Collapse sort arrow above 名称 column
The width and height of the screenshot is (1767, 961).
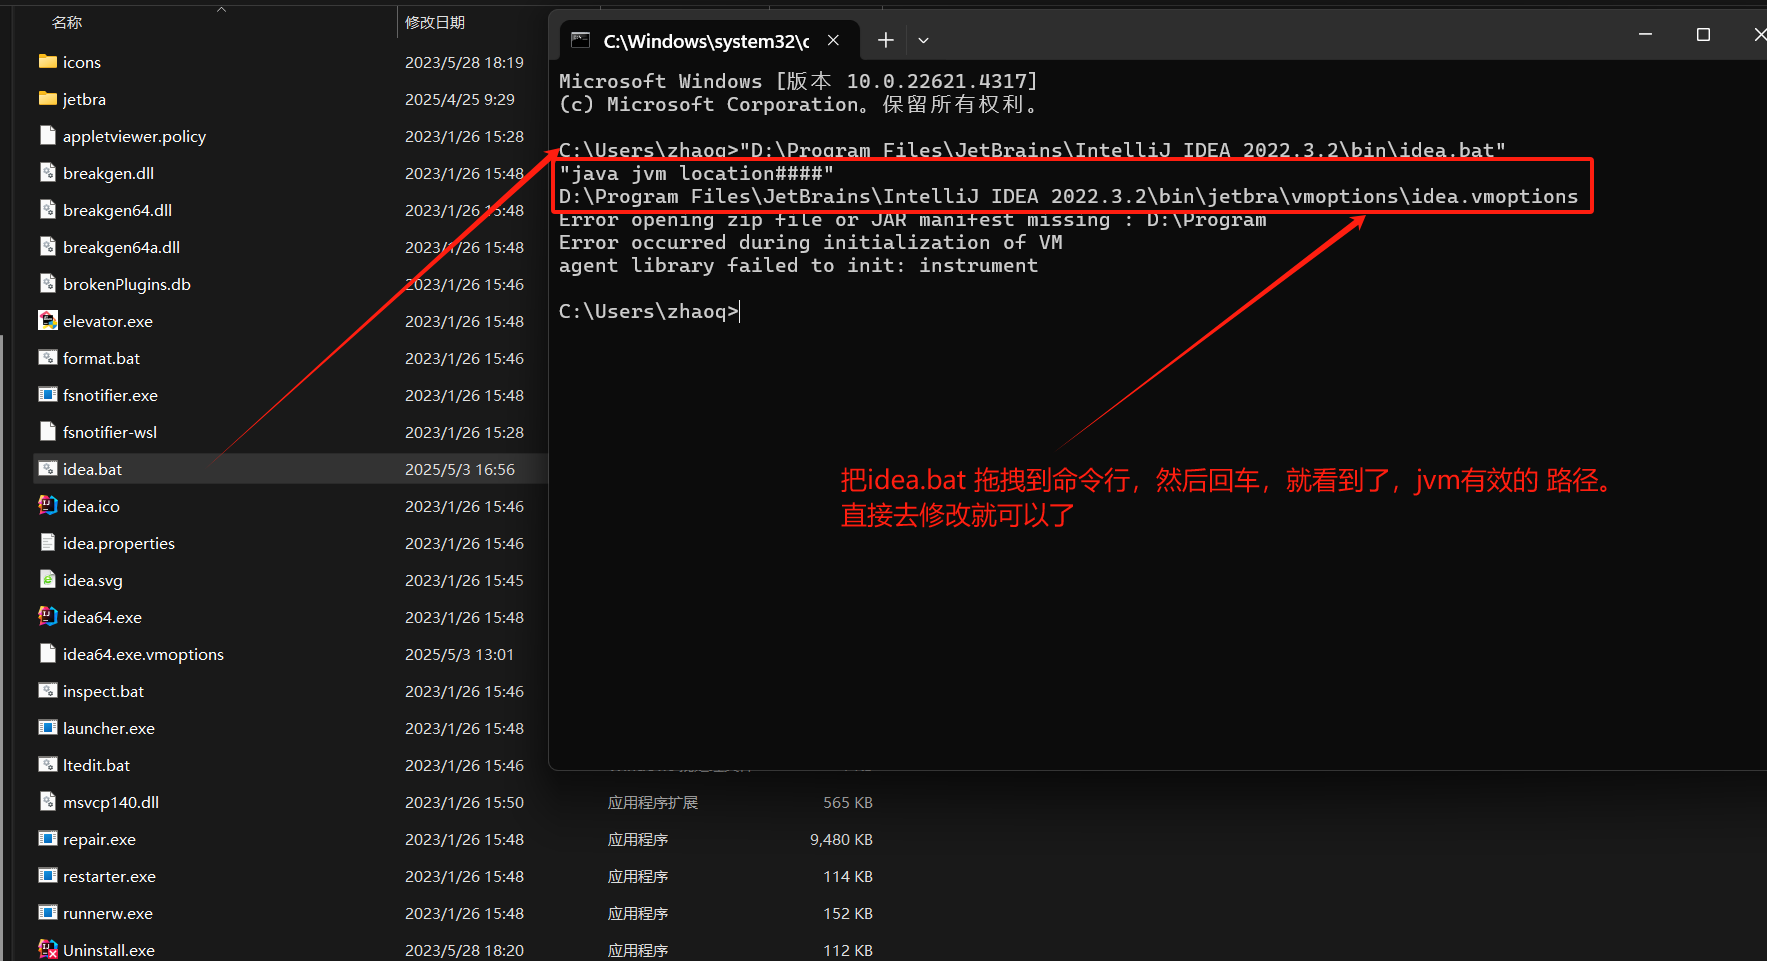[222, 9]
